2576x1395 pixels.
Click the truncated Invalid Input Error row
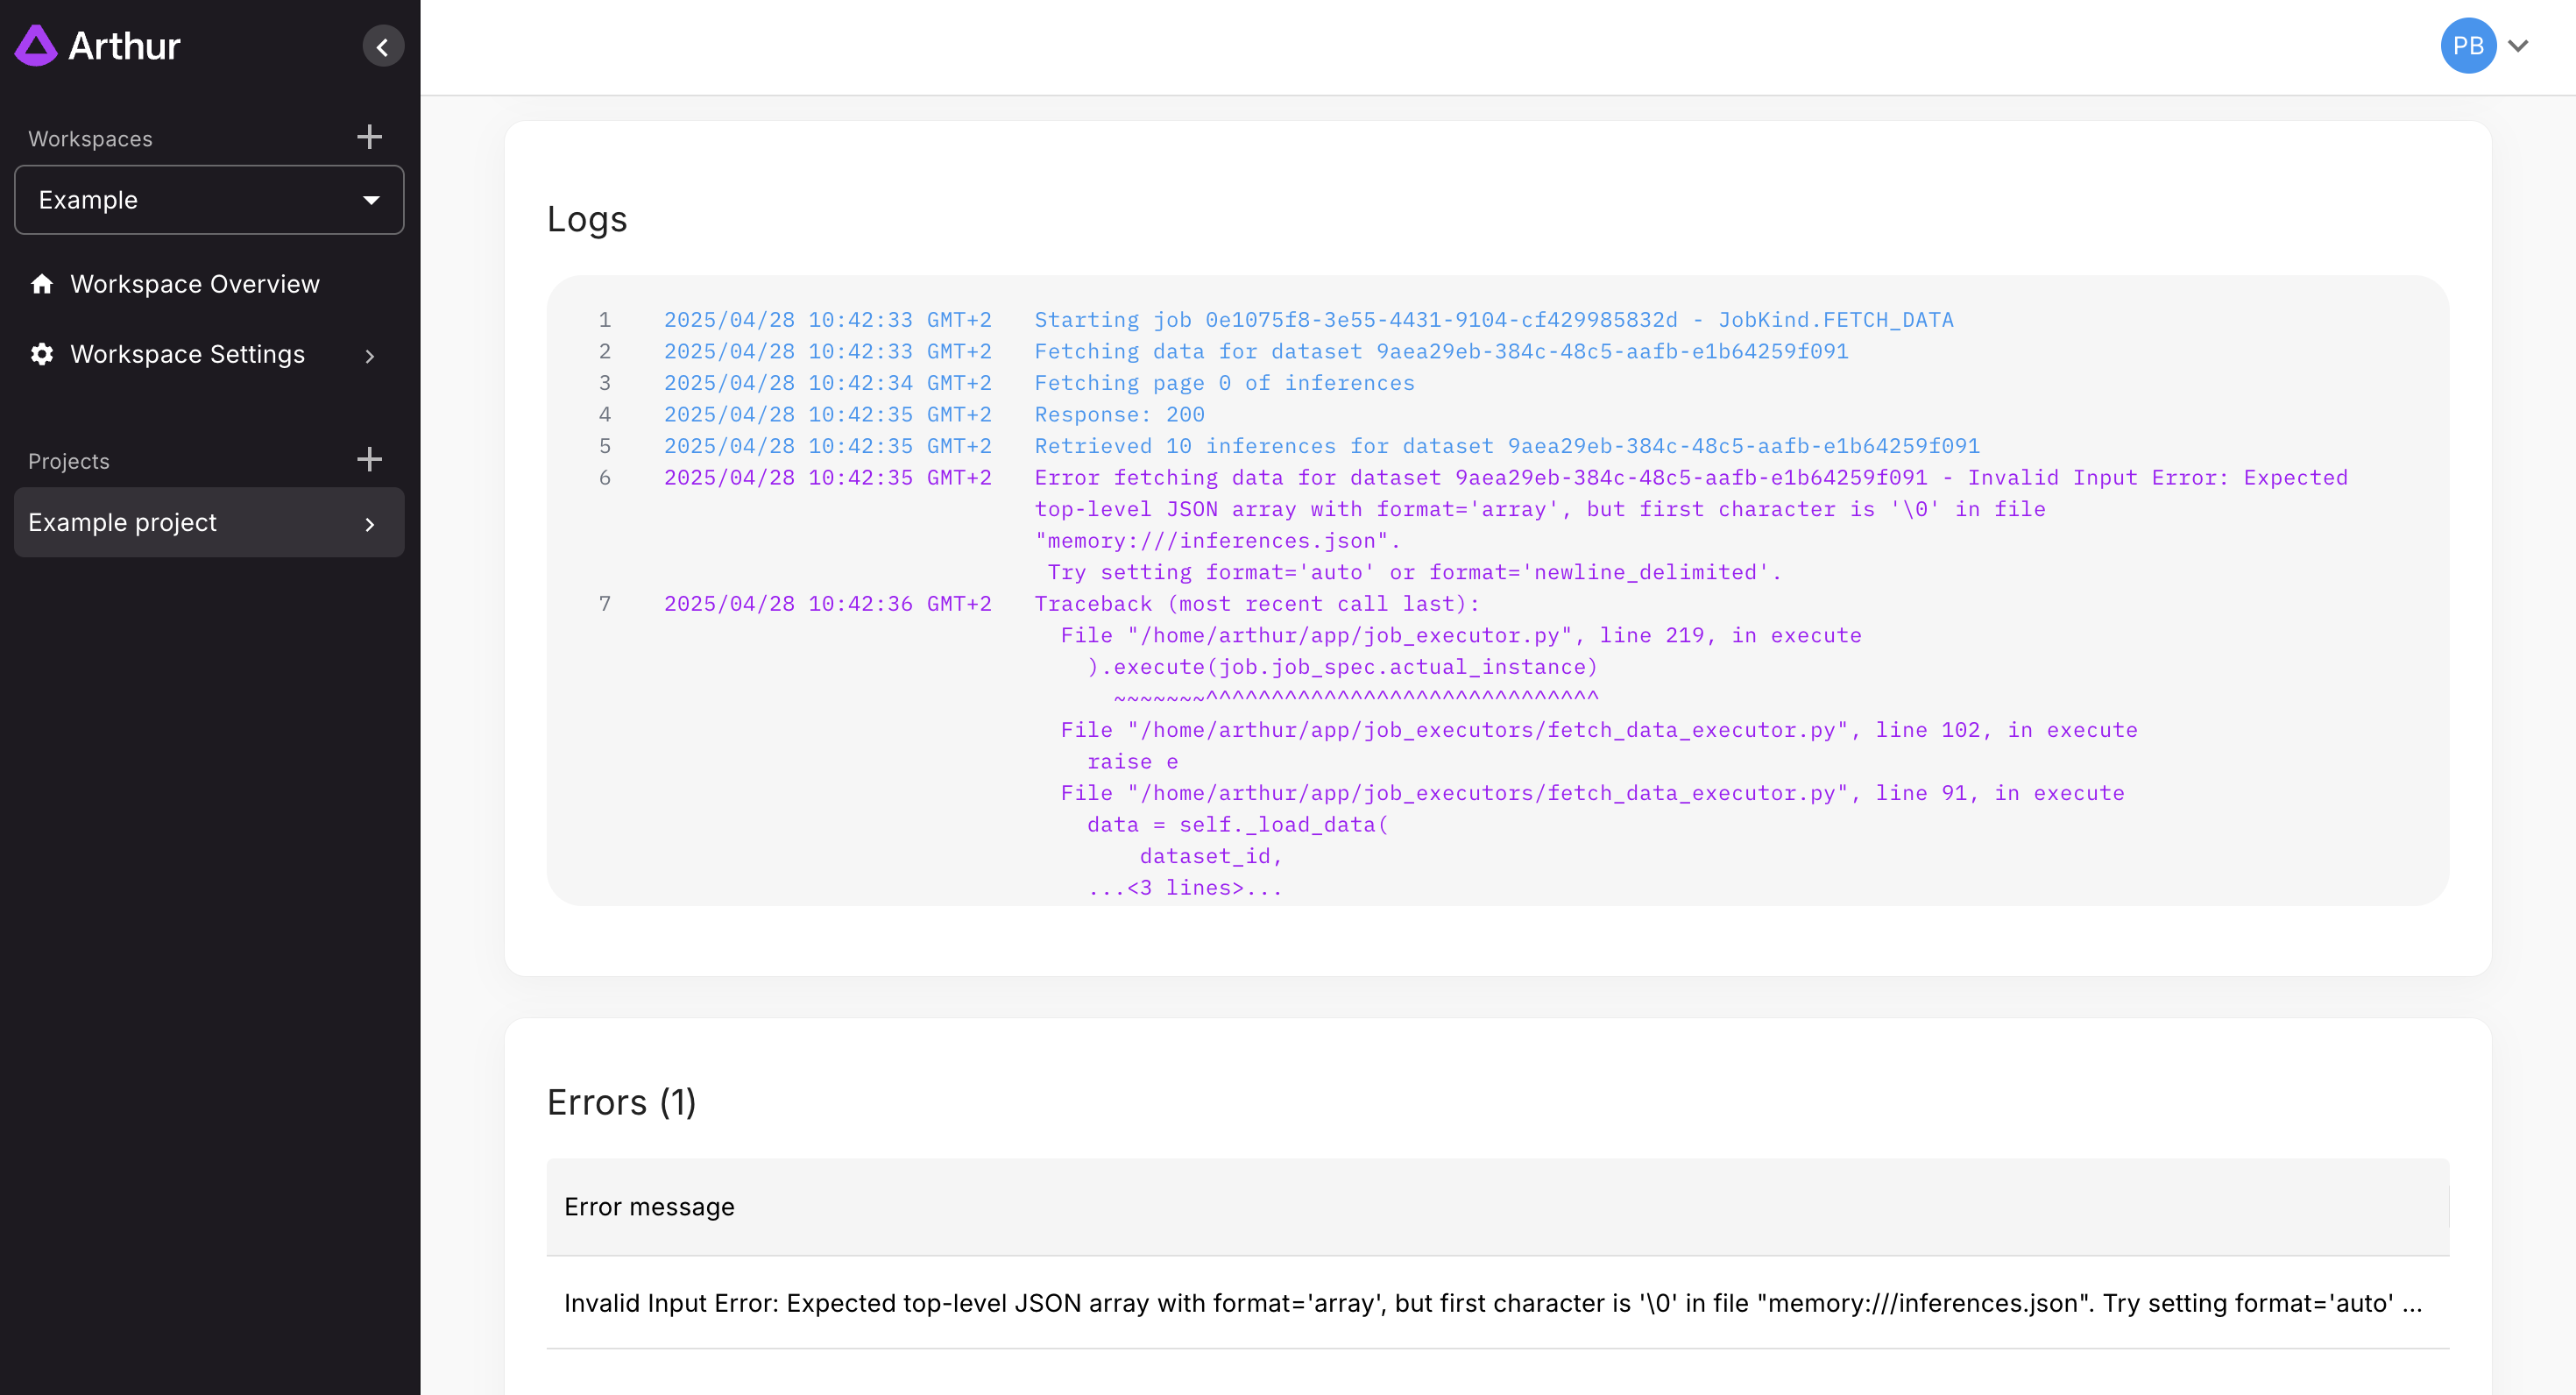point(1492,1303)
